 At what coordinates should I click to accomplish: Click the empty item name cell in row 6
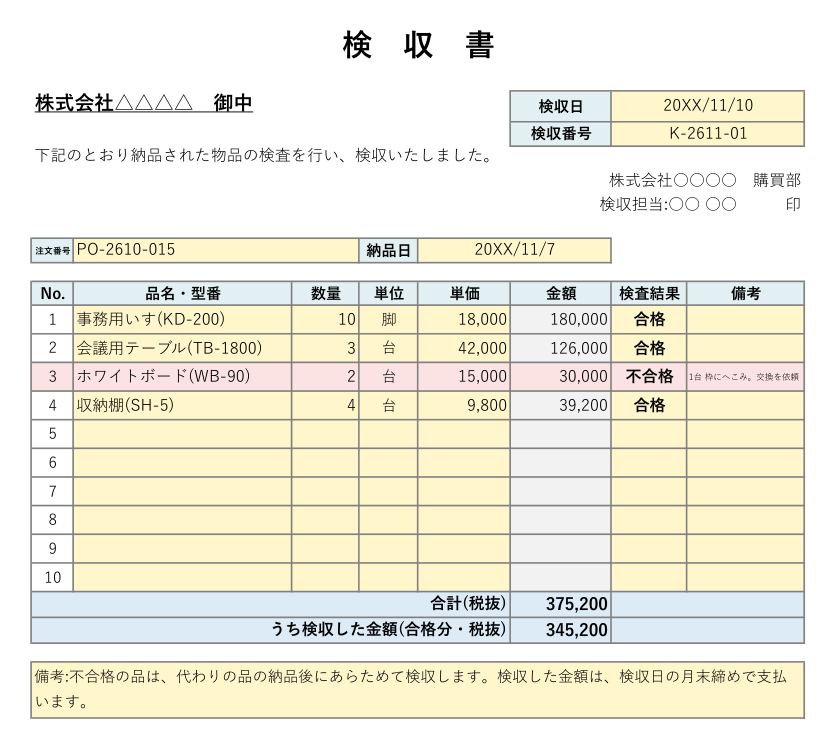click(x=182, y=463)
